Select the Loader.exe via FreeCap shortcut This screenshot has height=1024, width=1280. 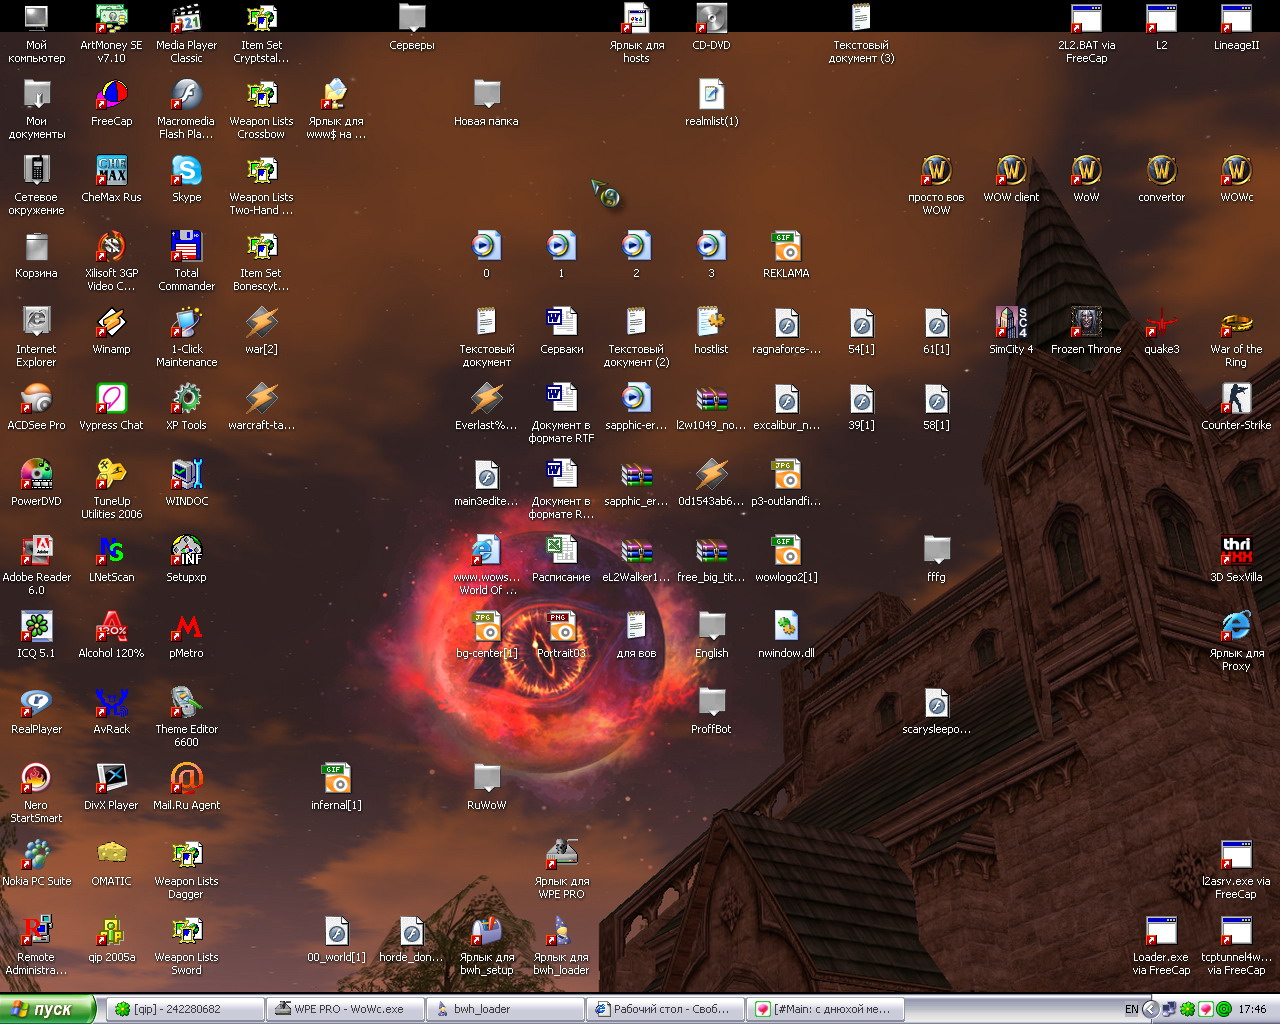point(1161,945)
